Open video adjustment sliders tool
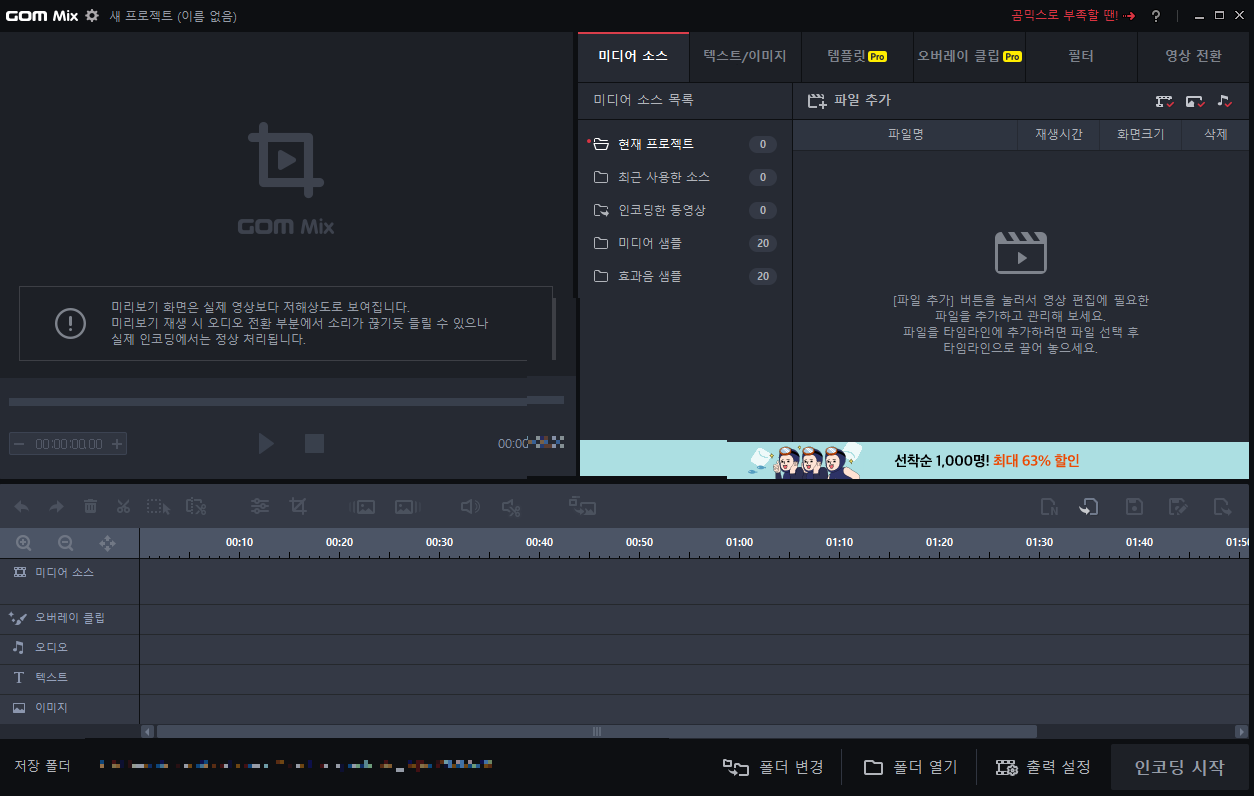Image resolution: width=1254 pixels, height=796 pixels. (260, 507)
